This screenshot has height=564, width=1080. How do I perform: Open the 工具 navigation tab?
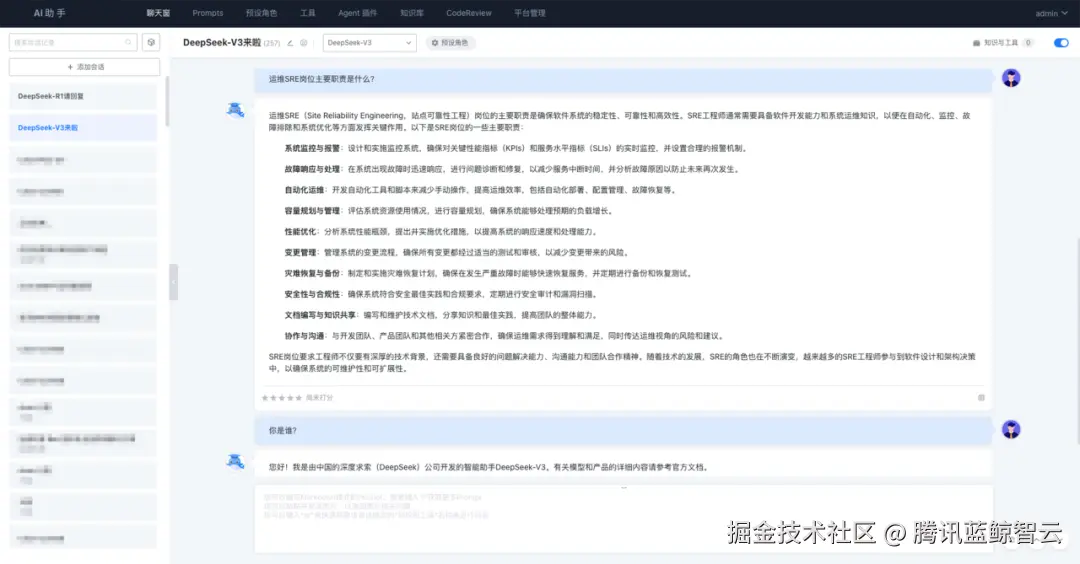(x=307, y=13)
